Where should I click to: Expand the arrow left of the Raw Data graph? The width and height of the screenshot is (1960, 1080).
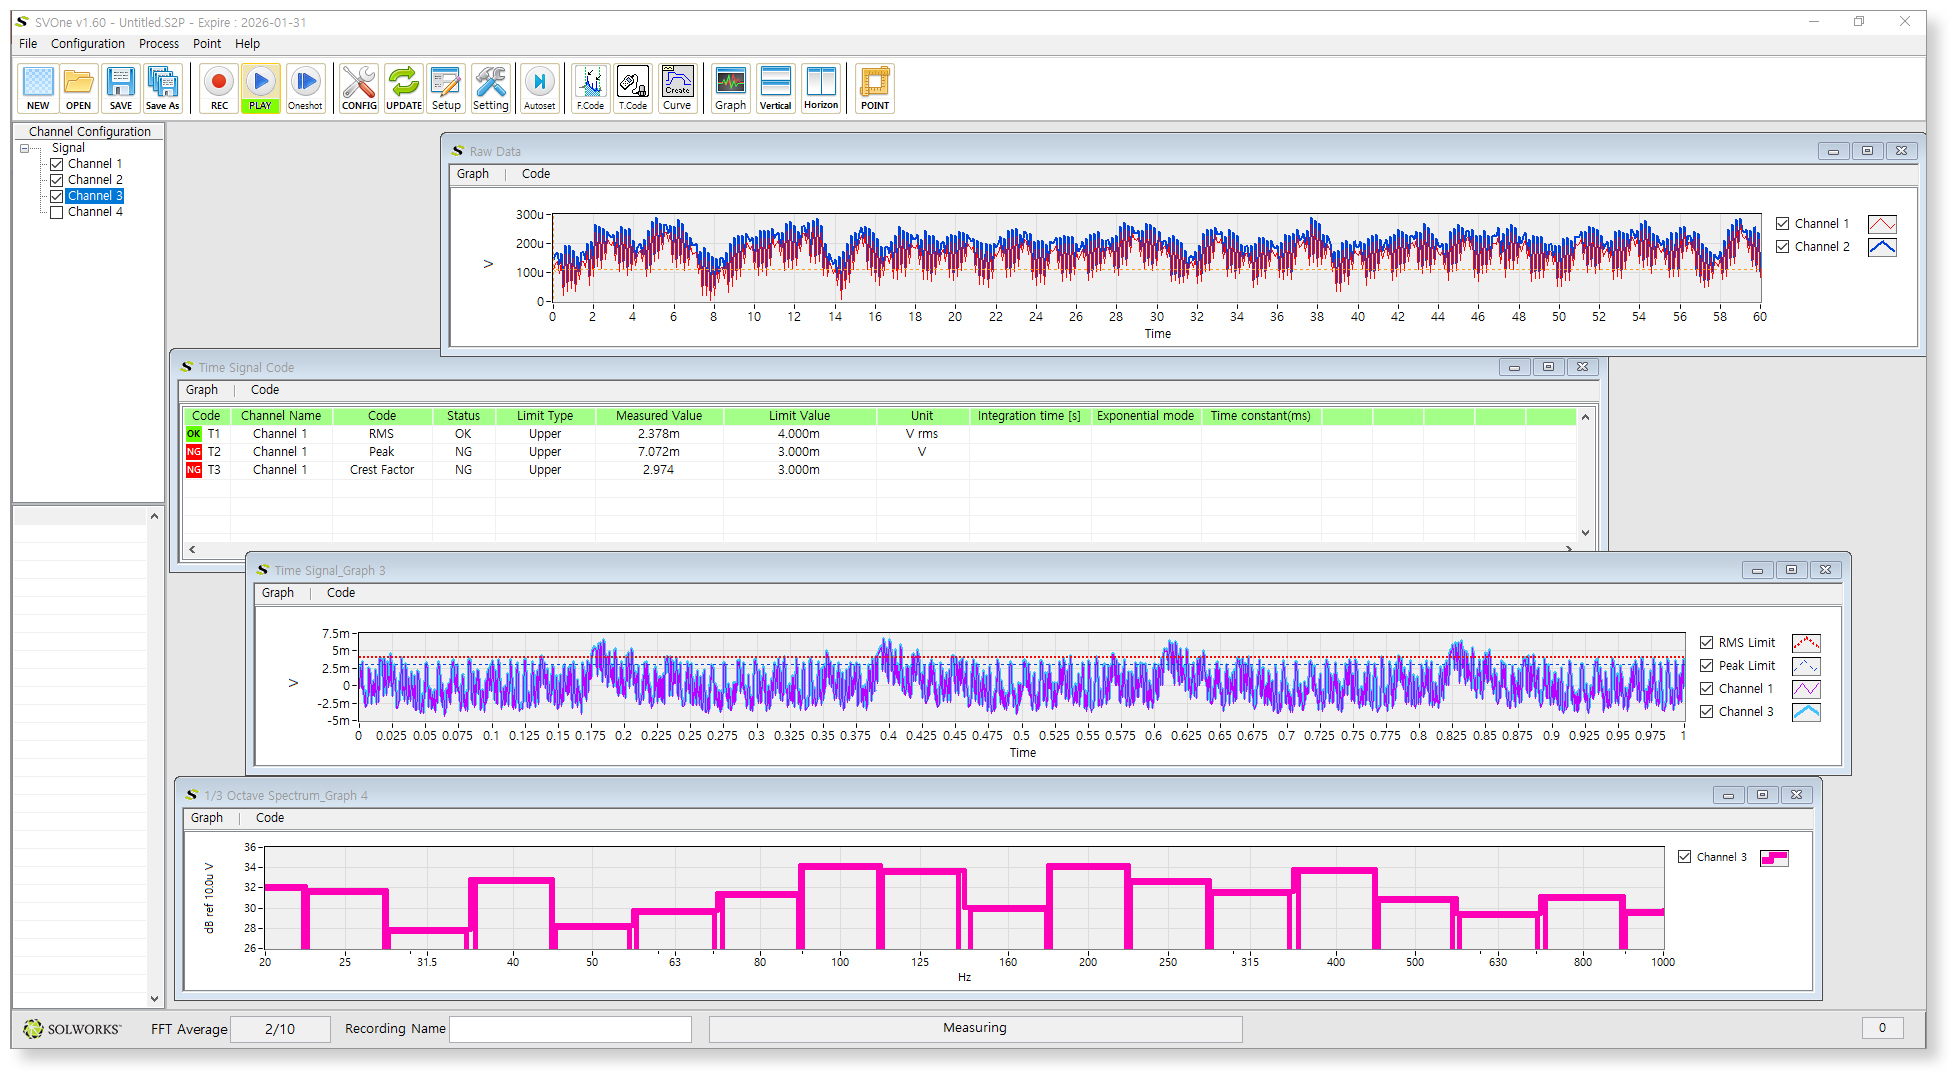tap(488, 264)
